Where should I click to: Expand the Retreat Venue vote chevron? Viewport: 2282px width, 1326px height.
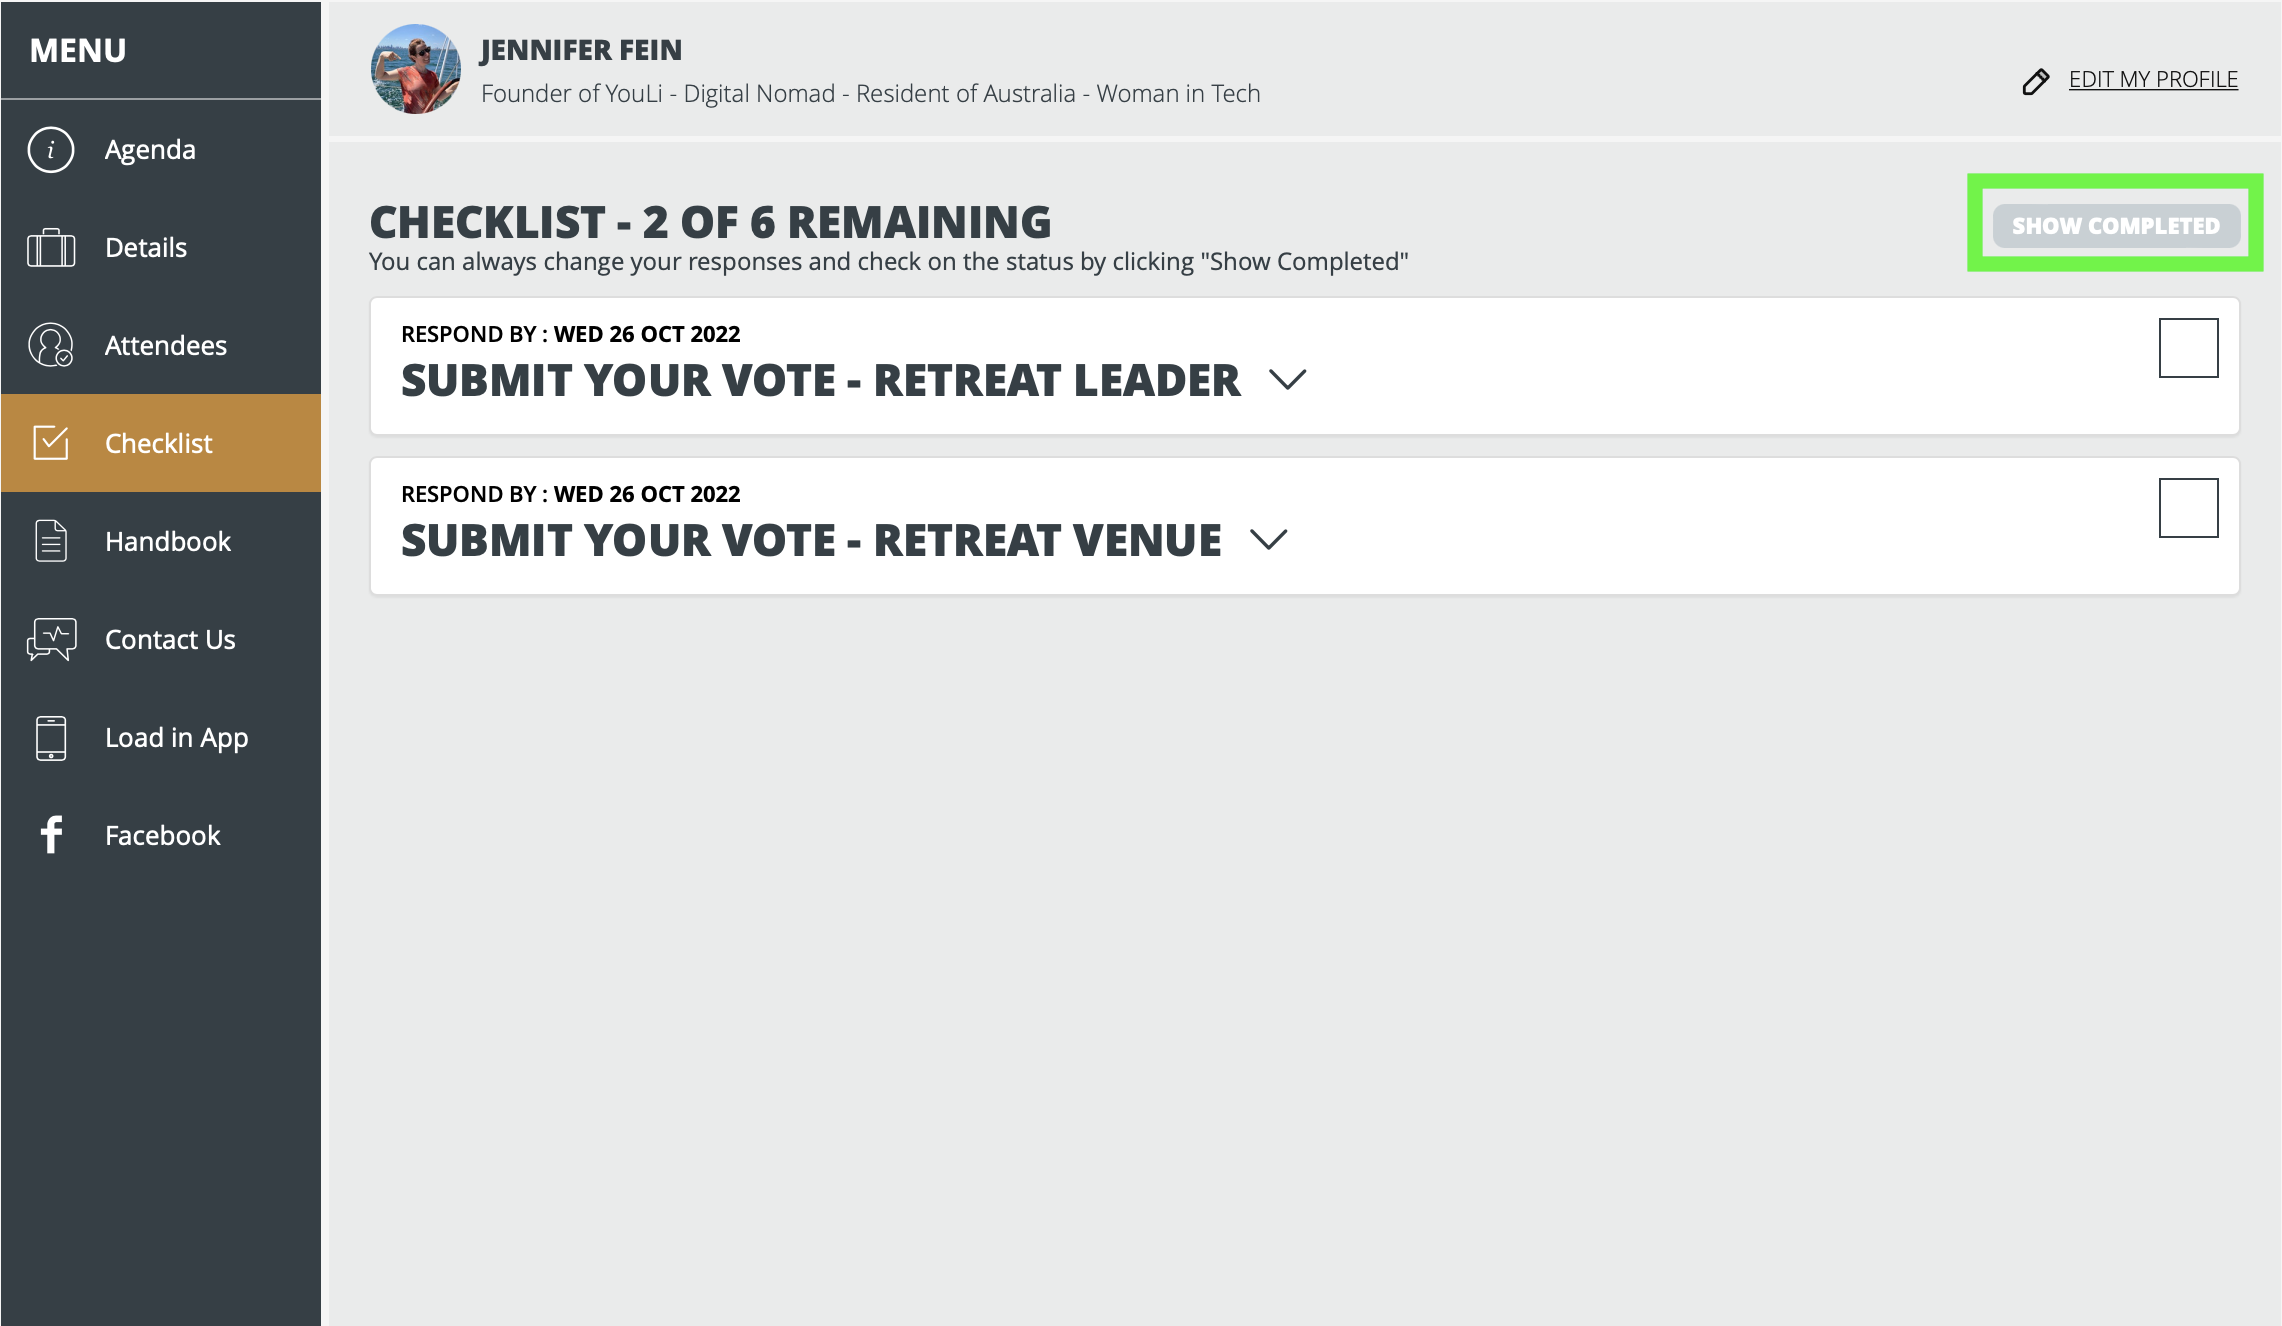pos(1268,540)
